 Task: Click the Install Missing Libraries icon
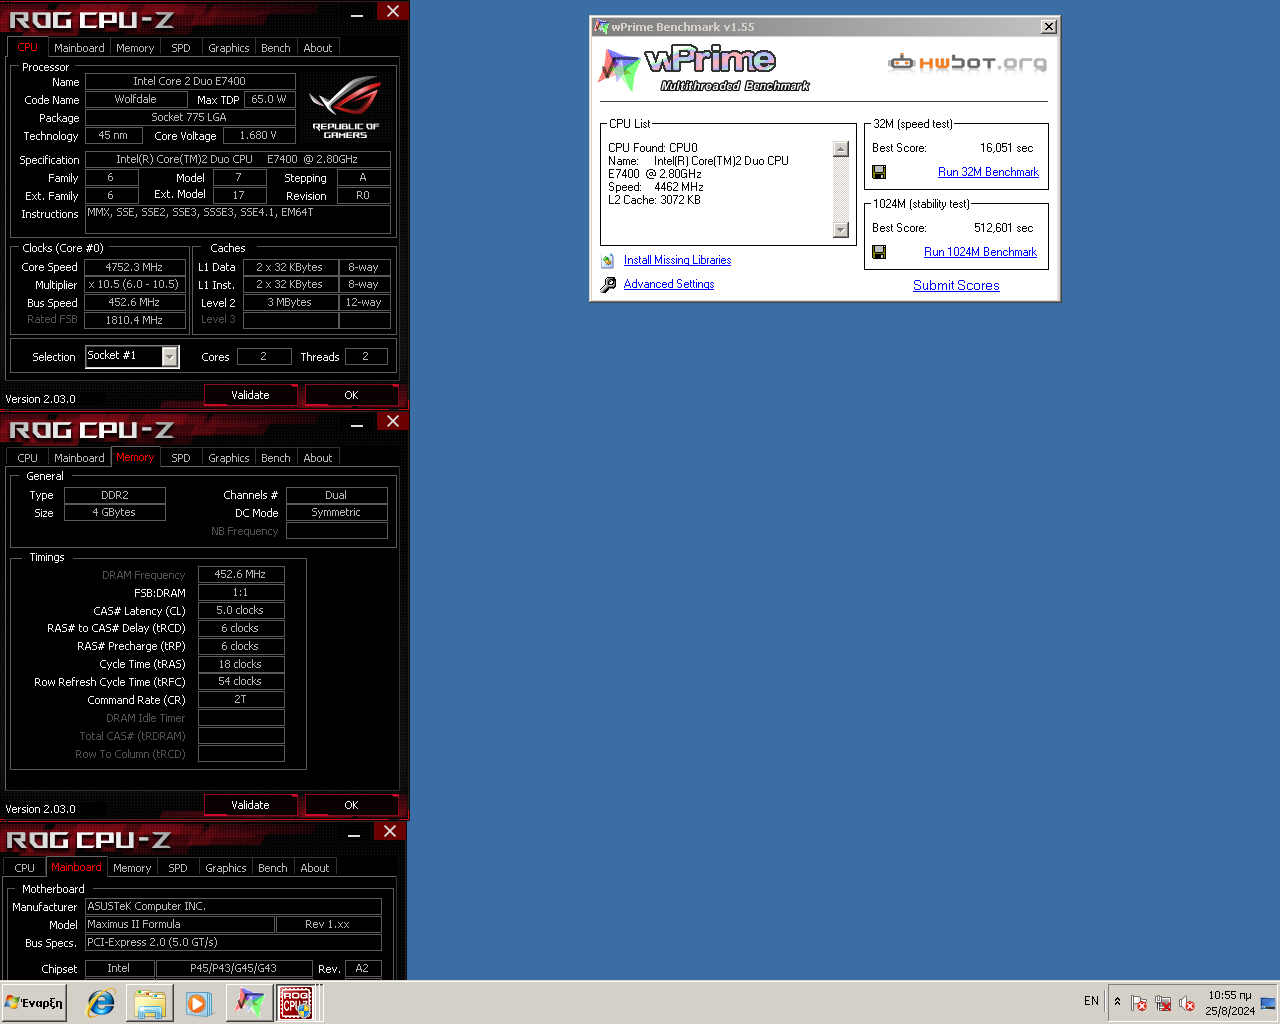click(x=608, y=261)
